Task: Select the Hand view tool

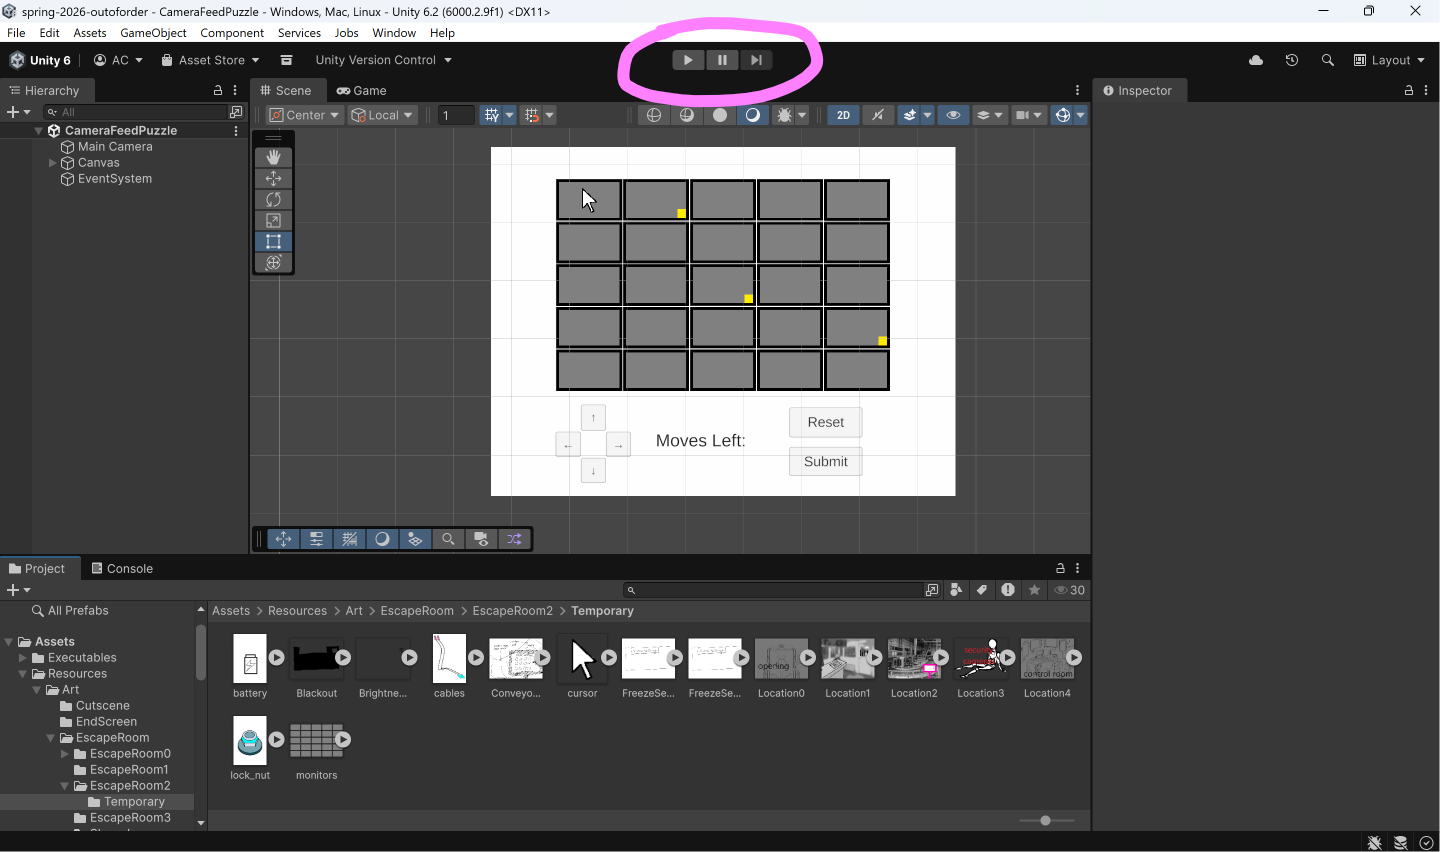Action: 273,157
